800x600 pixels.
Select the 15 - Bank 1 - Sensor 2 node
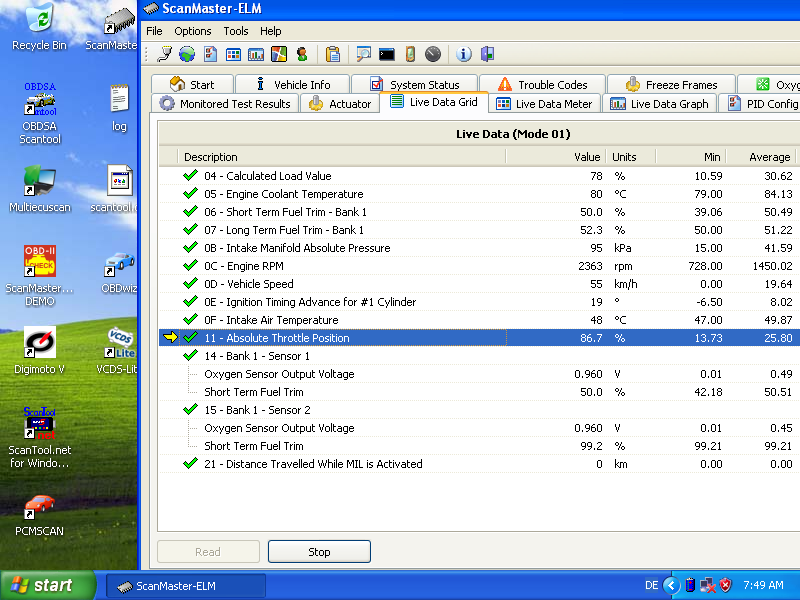(257, 410)
